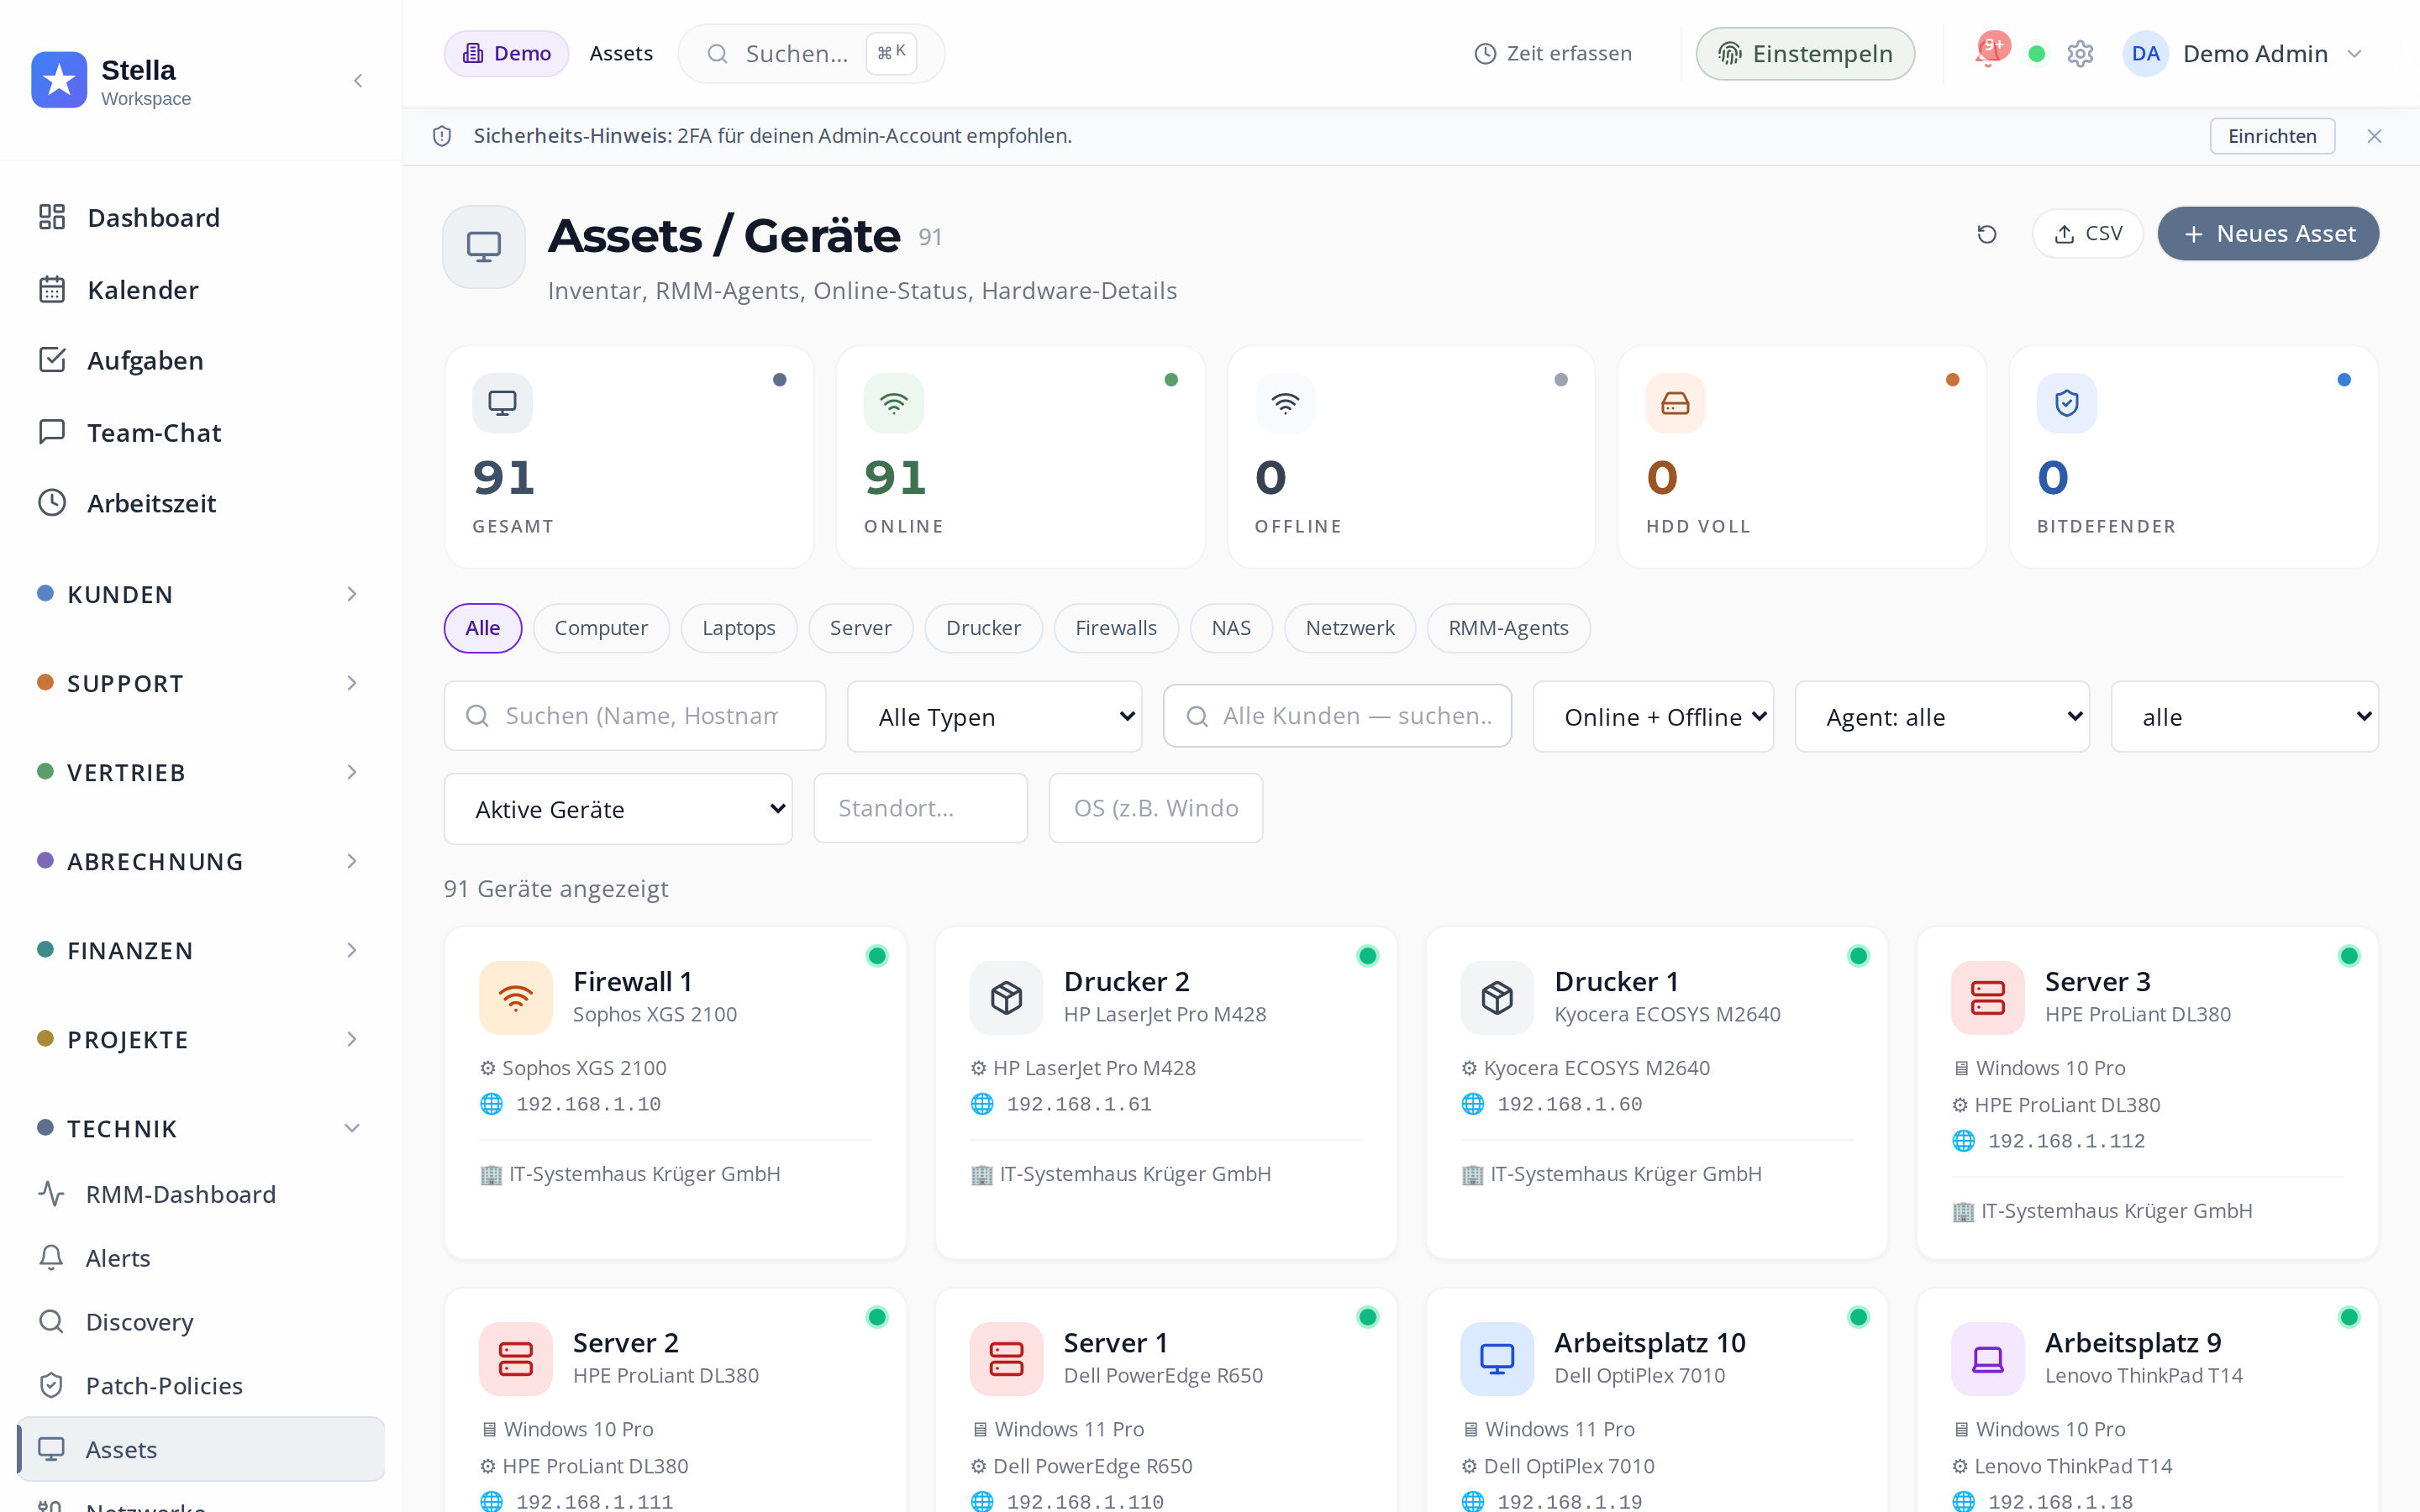Filter assets by Drucker
Viewport: 2420px width, 1512px height.
click(x=984, y=628)
